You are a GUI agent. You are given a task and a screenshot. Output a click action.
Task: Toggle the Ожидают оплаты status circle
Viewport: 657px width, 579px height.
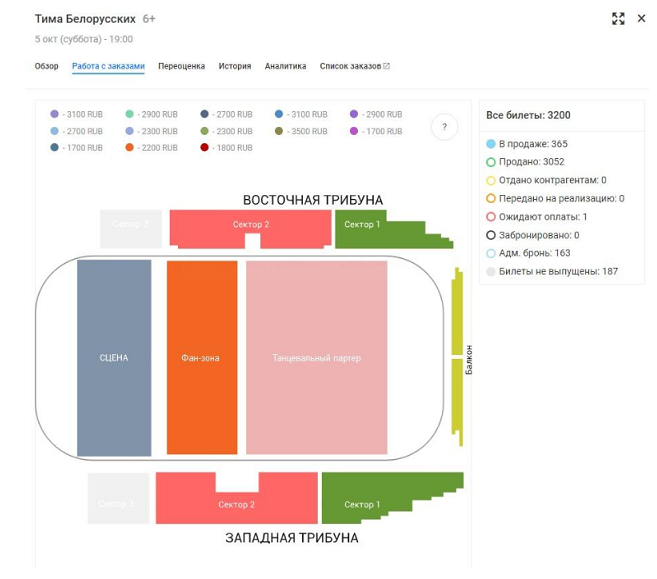coord(491,217)
